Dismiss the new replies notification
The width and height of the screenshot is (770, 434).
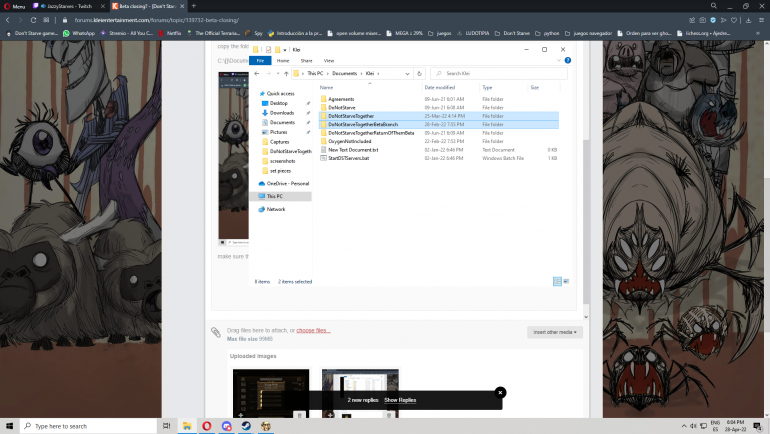tap(500, 392)
